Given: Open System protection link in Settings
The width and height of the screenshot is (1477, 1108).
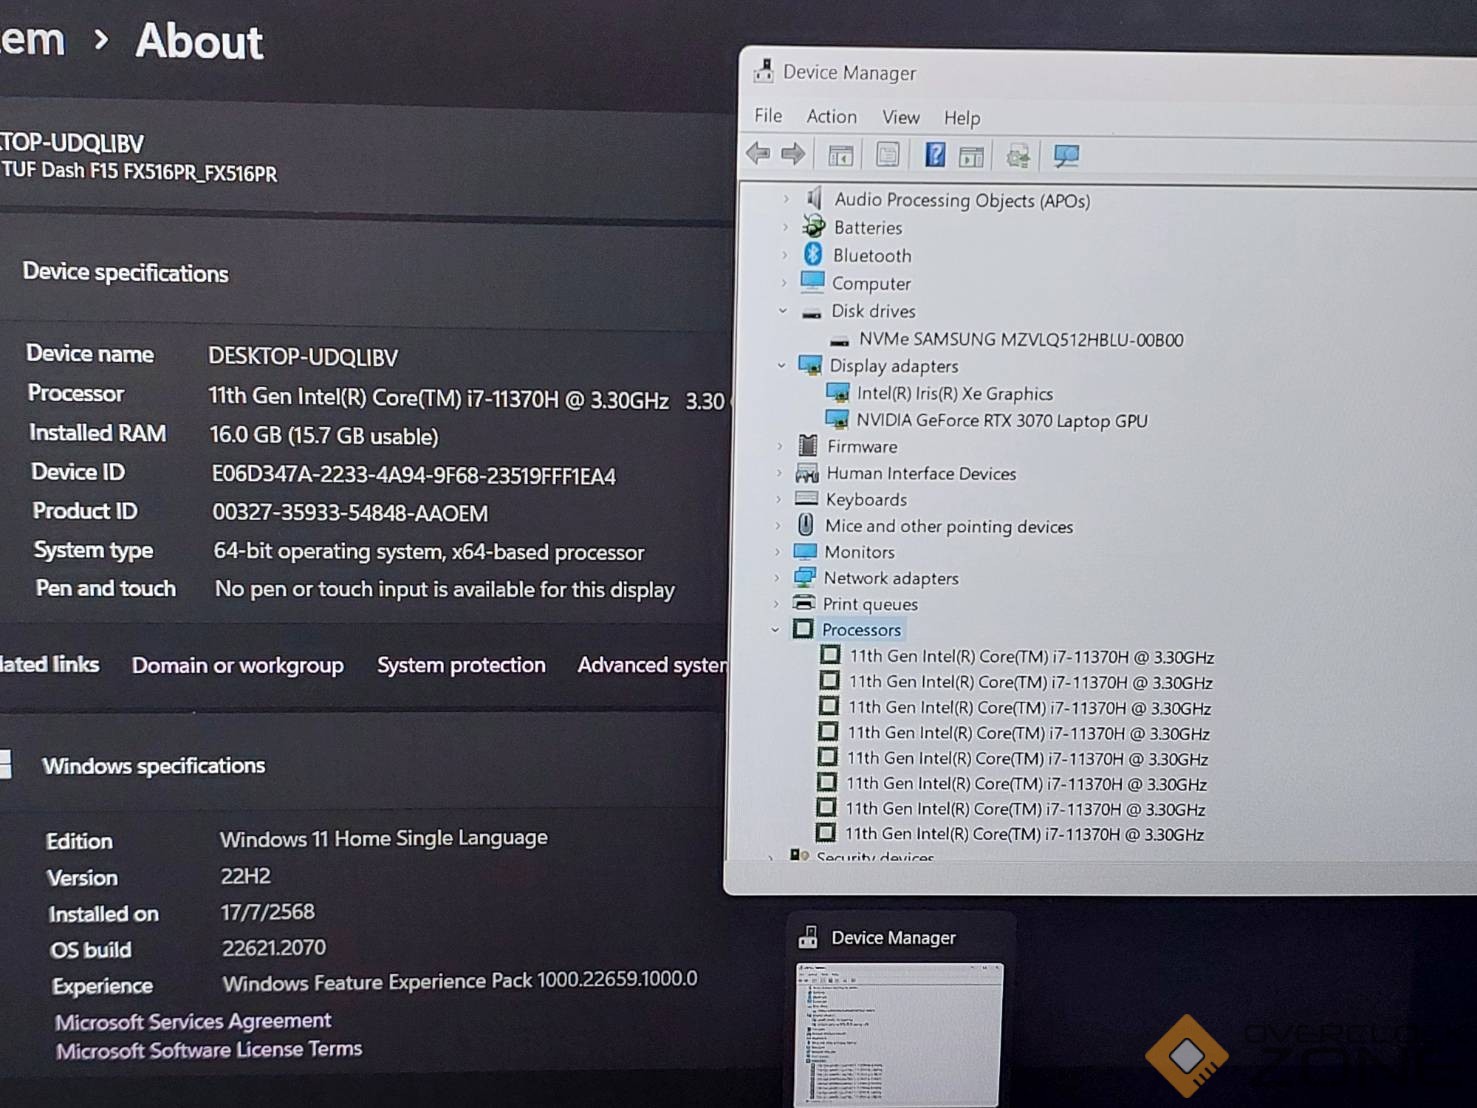Looking at the screenshot, I should pos(461,665).
